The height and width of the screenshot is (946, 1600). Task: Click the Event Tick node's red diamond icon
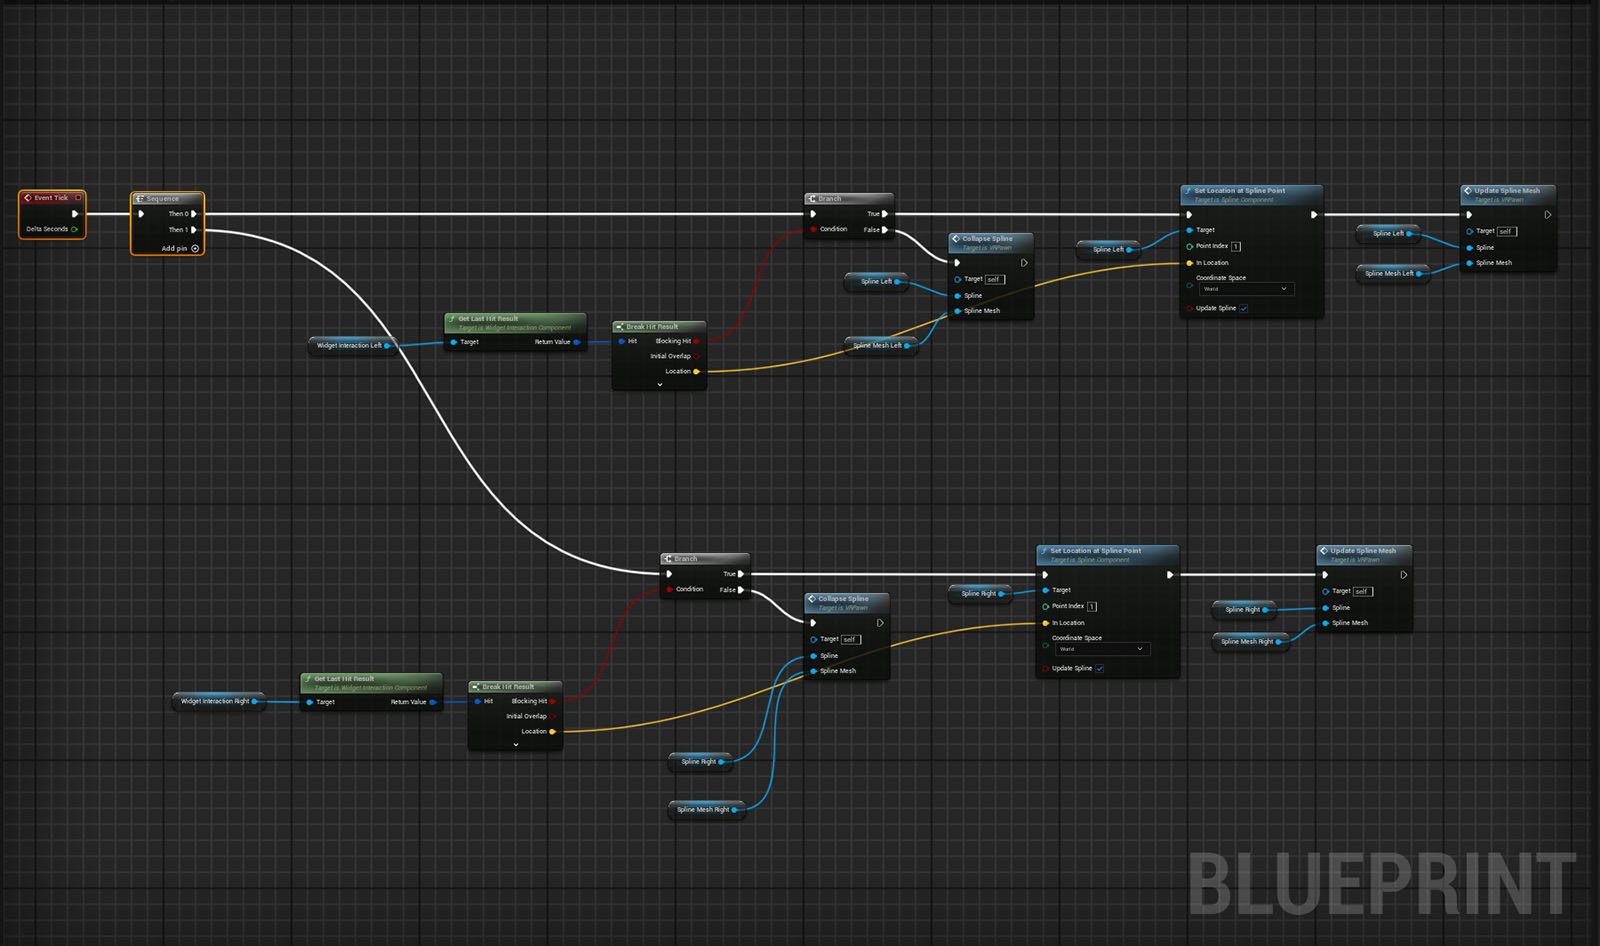(28, 198)
